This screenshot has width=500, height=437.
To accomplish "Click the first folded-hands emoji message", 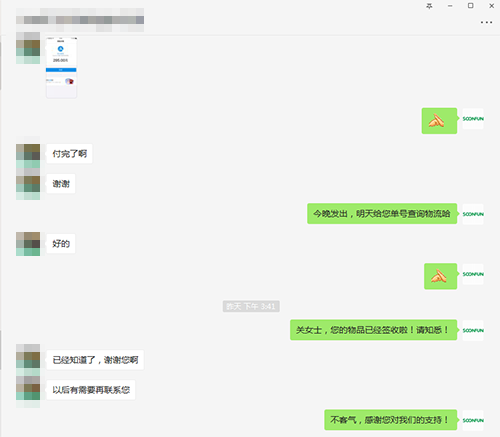I will point(439,121).
